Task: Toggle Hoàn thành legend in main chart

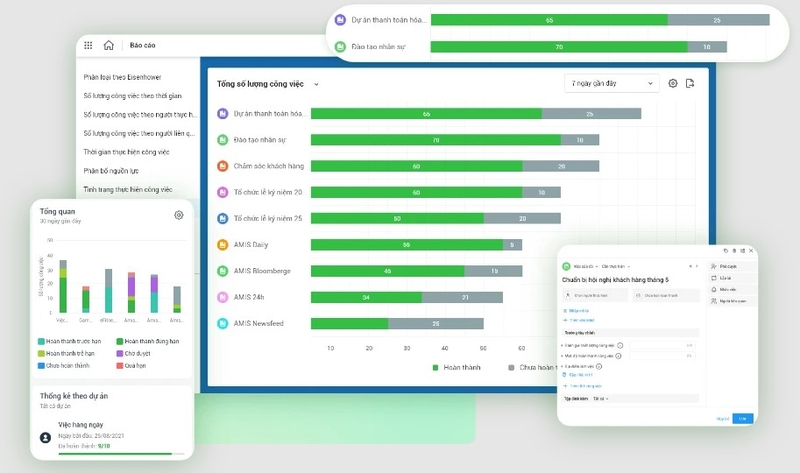Action: click(x=456, y=367)
